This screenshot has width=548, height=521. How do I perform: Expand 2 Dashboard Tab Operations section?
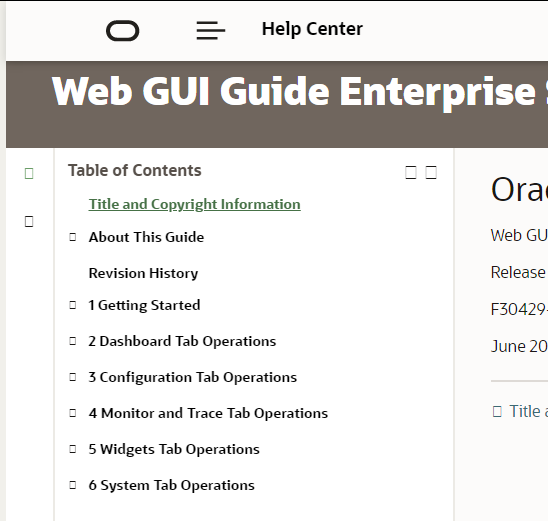click(73, 341)
